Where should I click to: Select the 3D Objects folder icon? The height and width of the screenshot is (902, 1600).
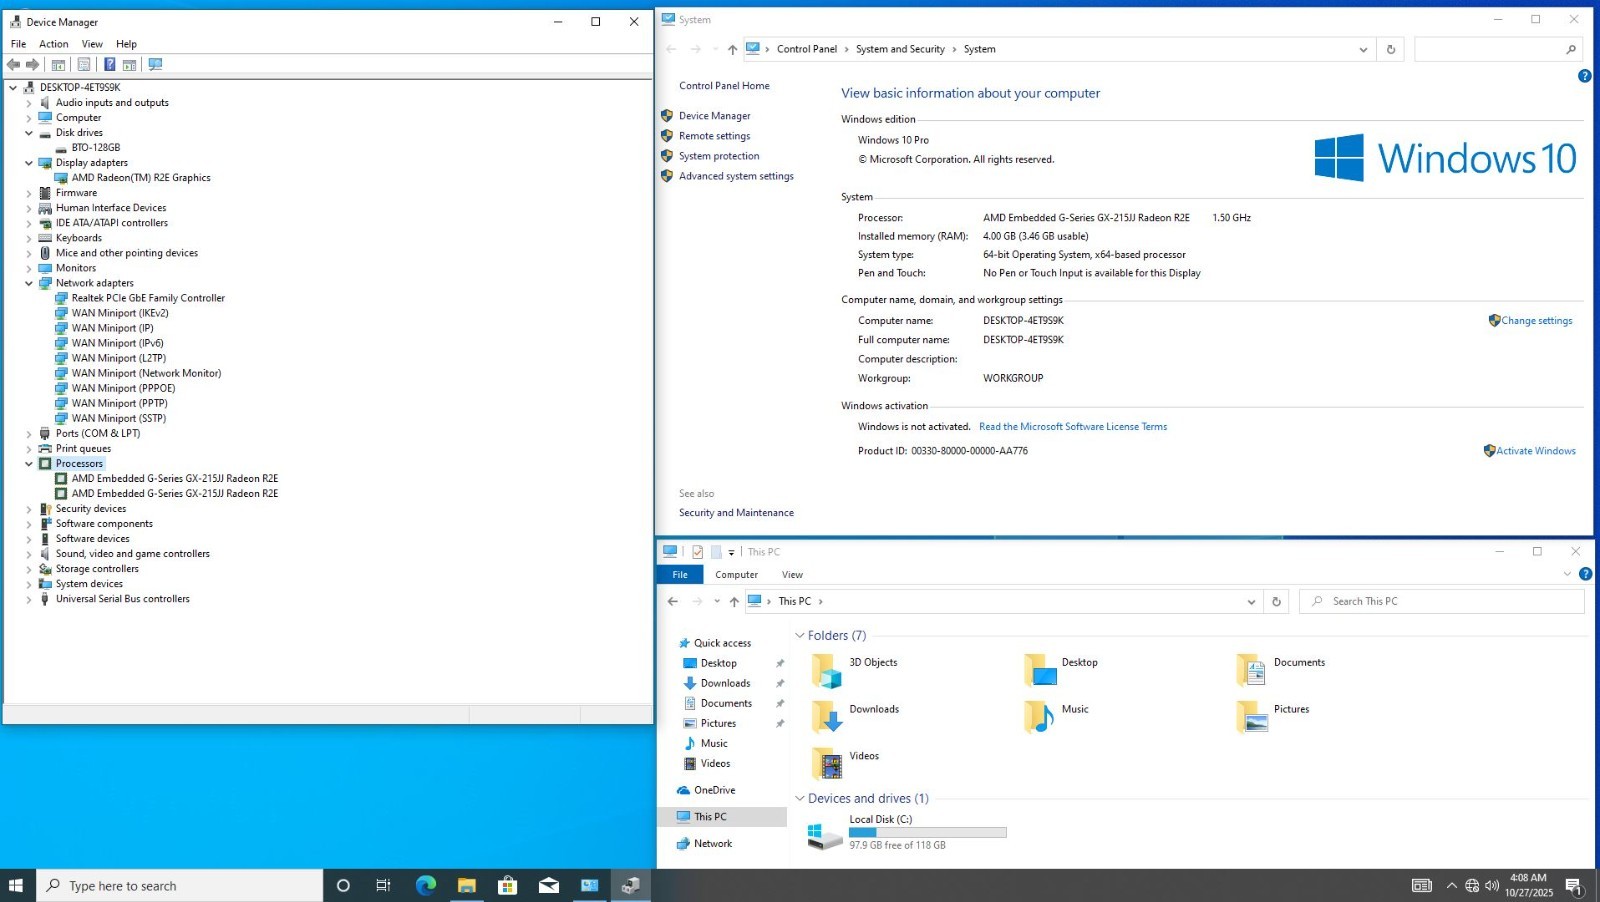pos(826,670)
